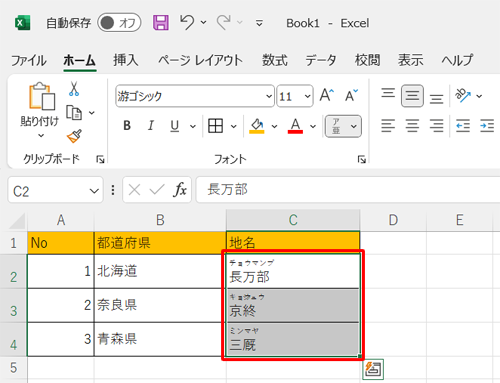Screen dimensions: 500x383
Task: Open underline style dropdown
Action: (193, 126)
